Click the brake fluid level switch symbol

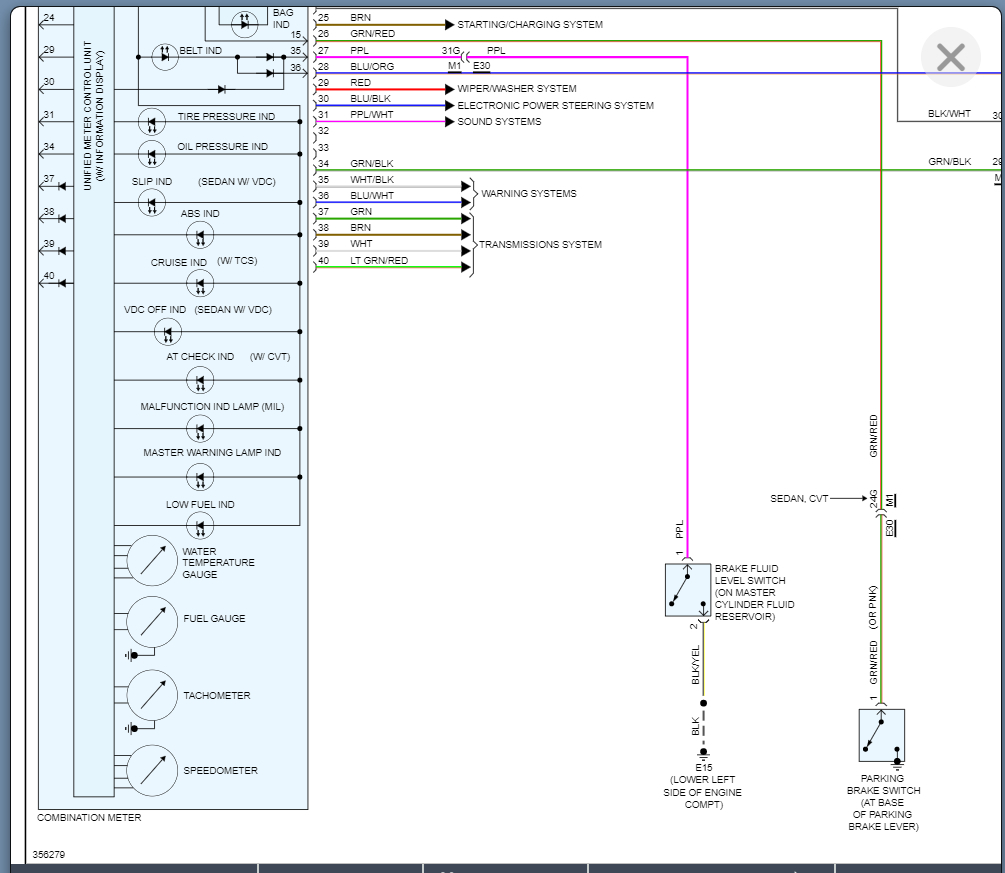(688, 589)
